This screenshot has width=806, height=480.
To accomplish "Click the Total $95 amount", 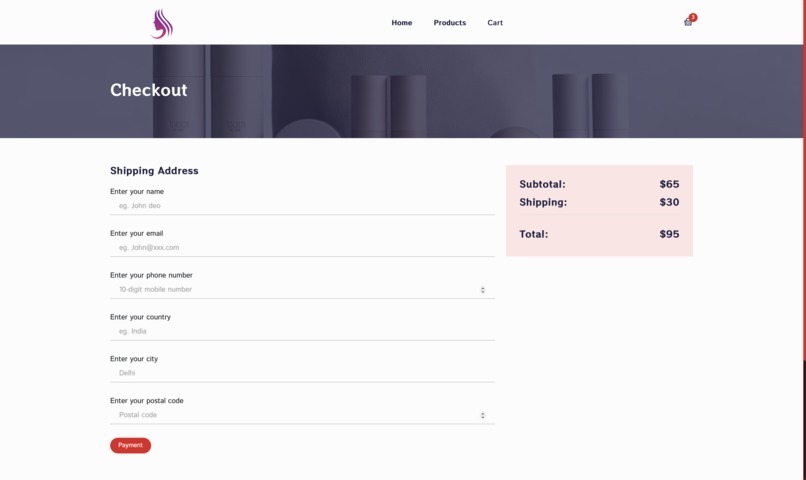I will coord(669,234).
